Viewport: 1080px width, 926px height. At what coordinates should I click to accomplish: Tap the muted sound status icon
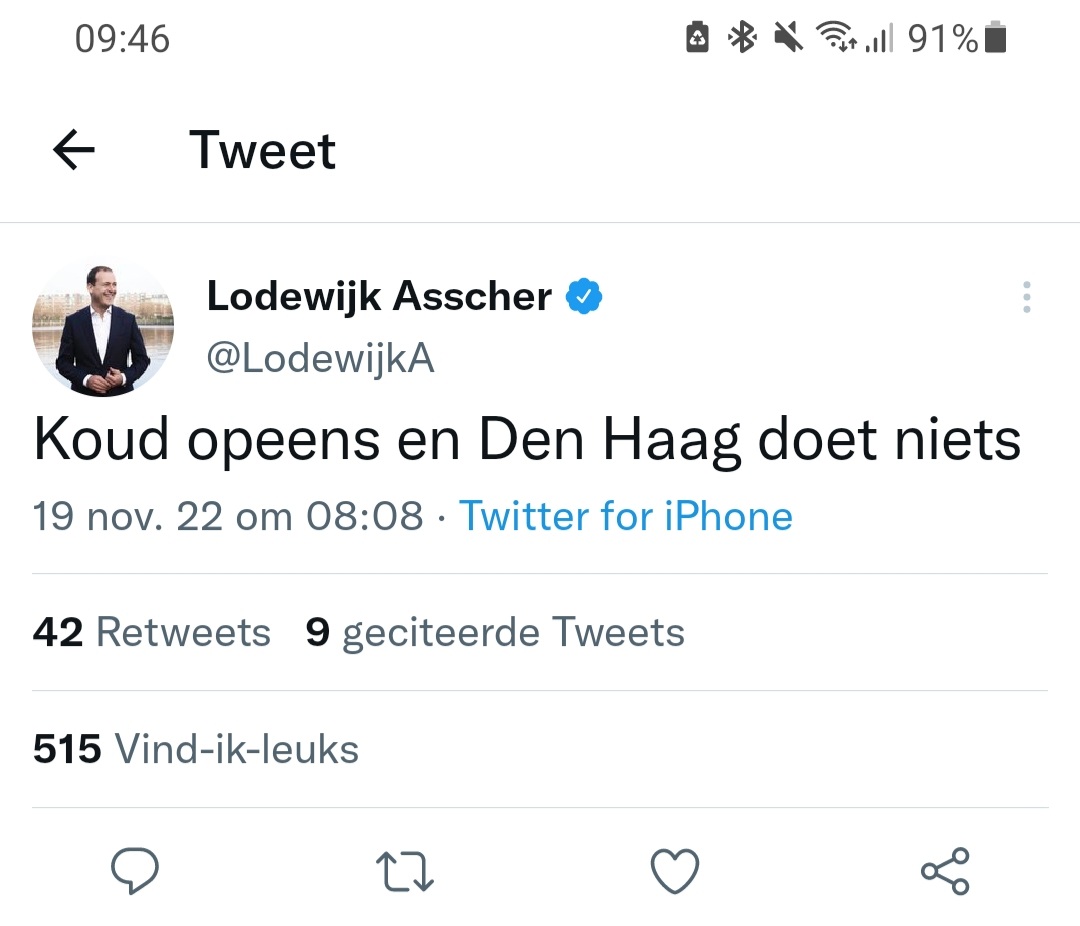pos(788,37)
